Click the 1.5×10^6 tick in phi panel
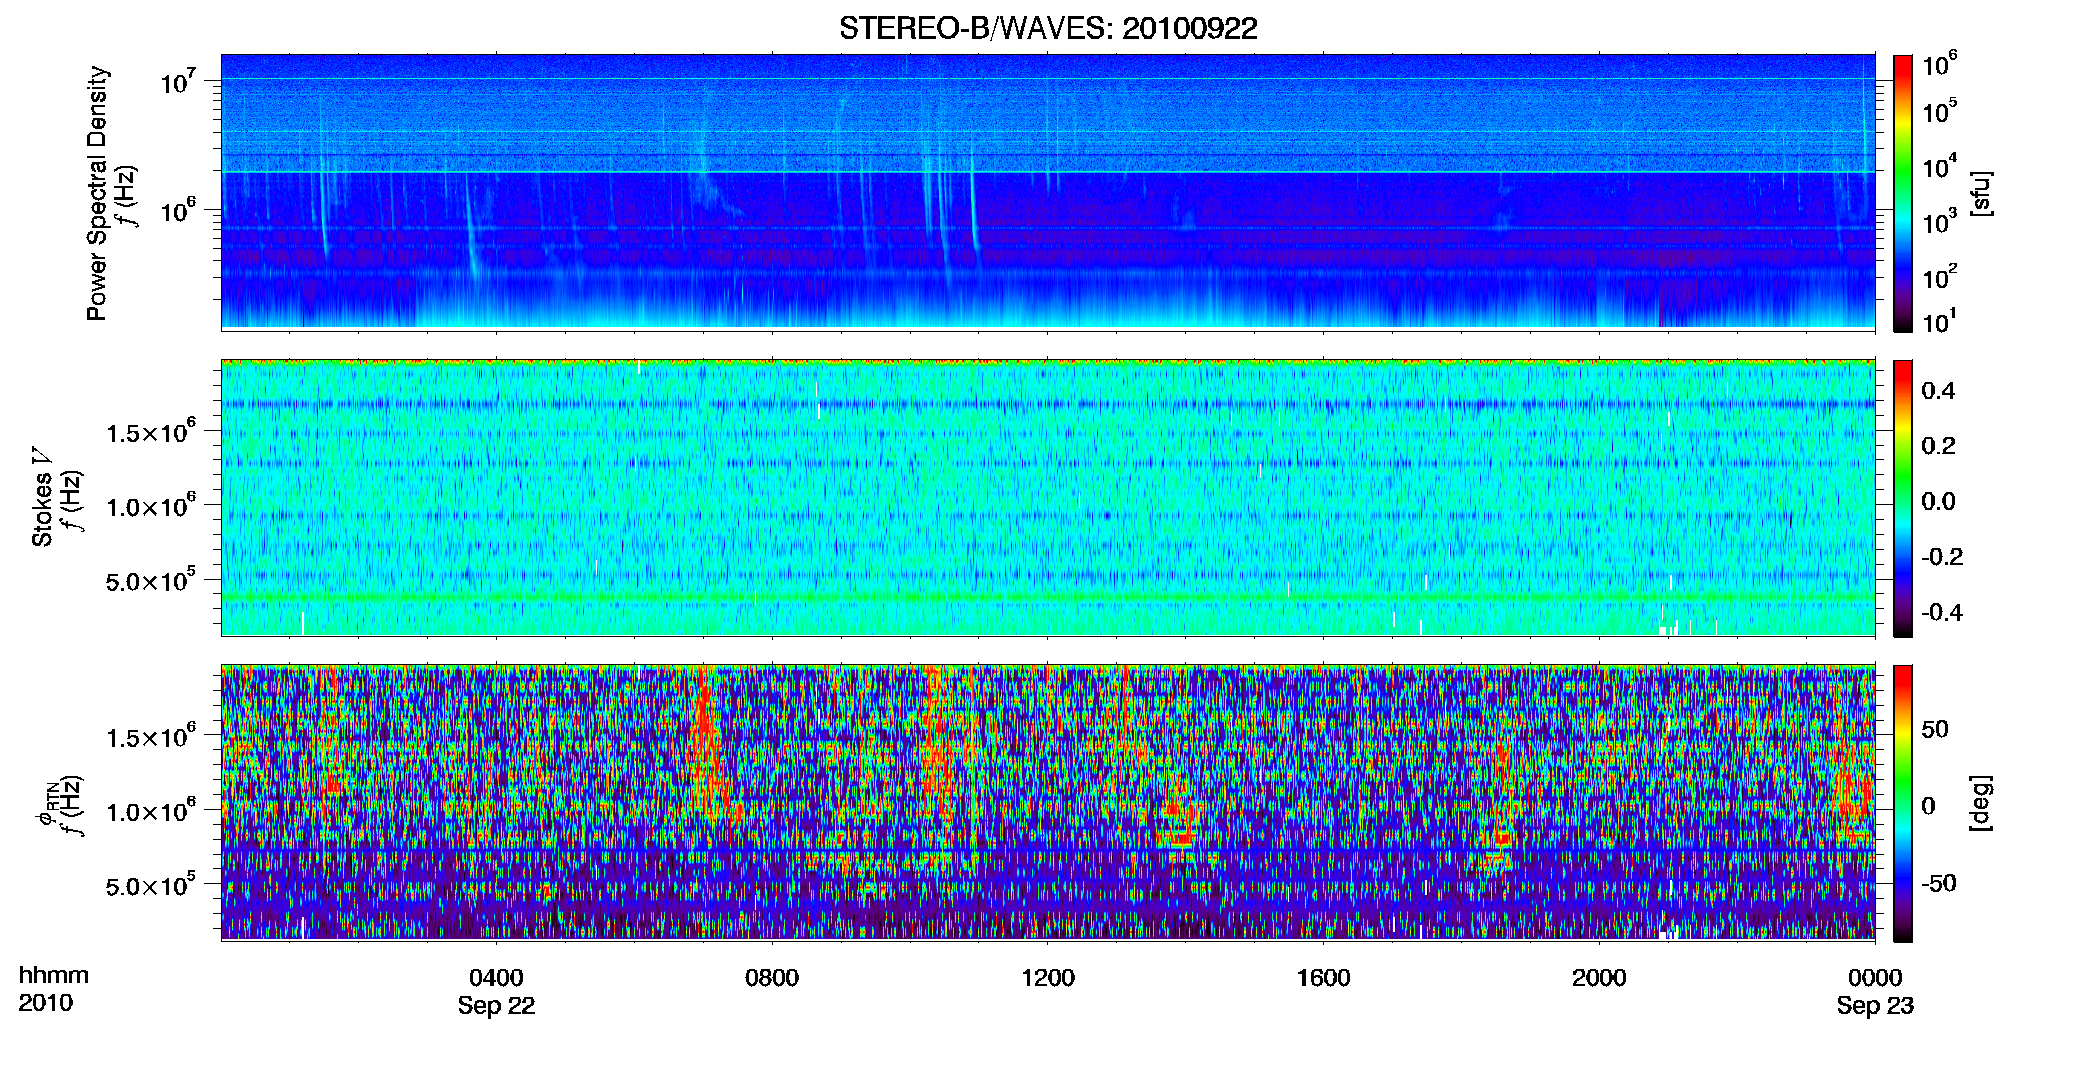The height and width of the screenshot is (1080, 2096). tap(151, 737)
